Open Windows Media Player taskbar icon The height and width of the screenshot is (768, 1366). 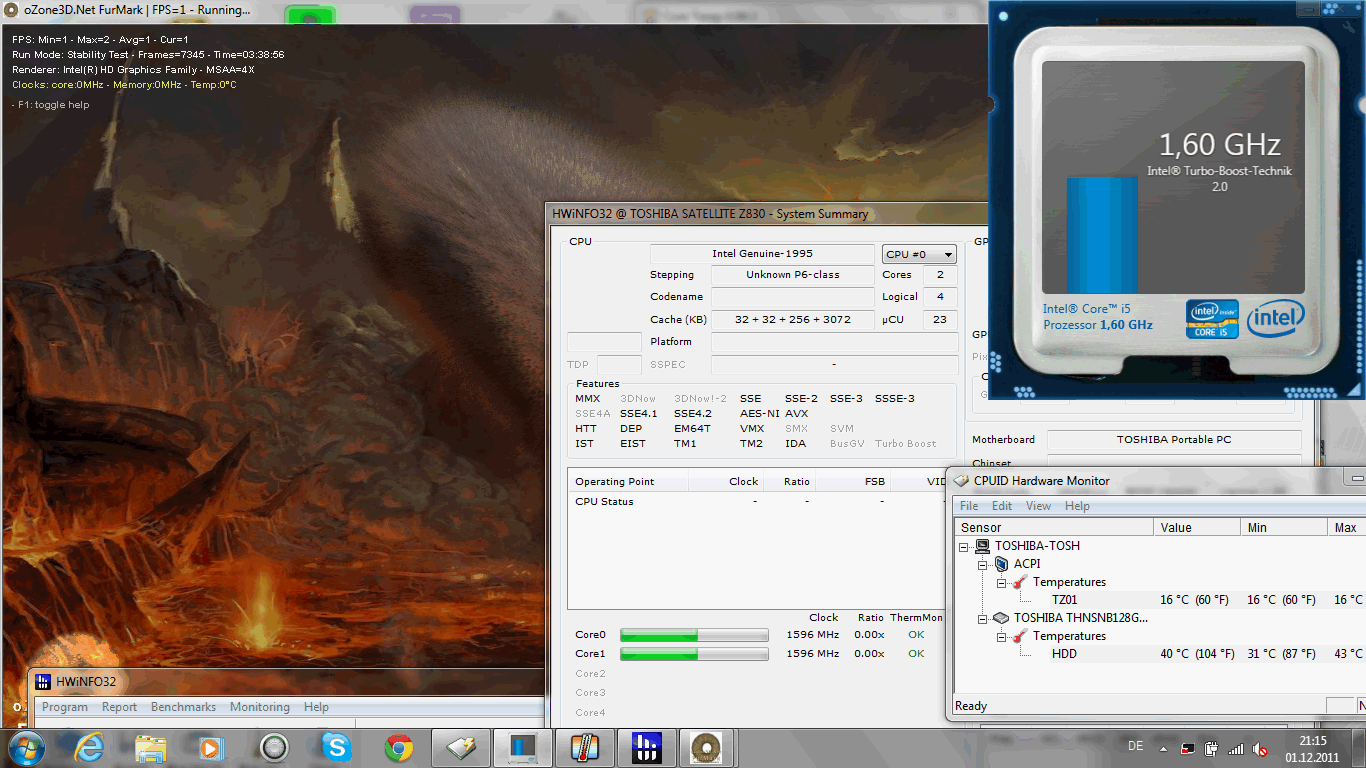click(210, 747)
